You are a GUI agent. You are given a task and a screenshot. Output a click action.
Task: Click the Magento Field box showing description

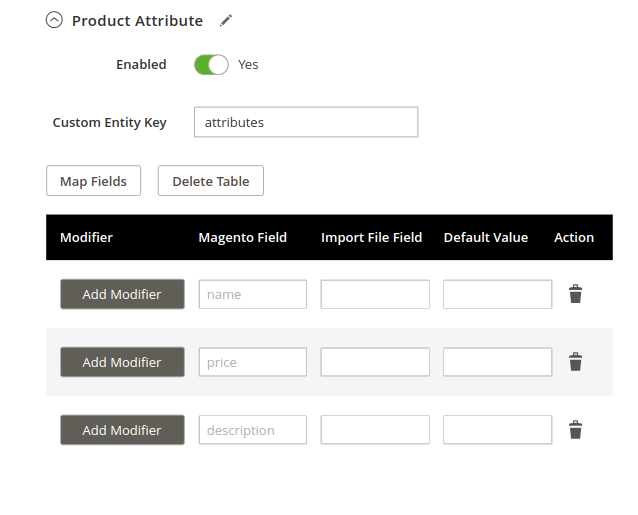[x=253, y=430]
